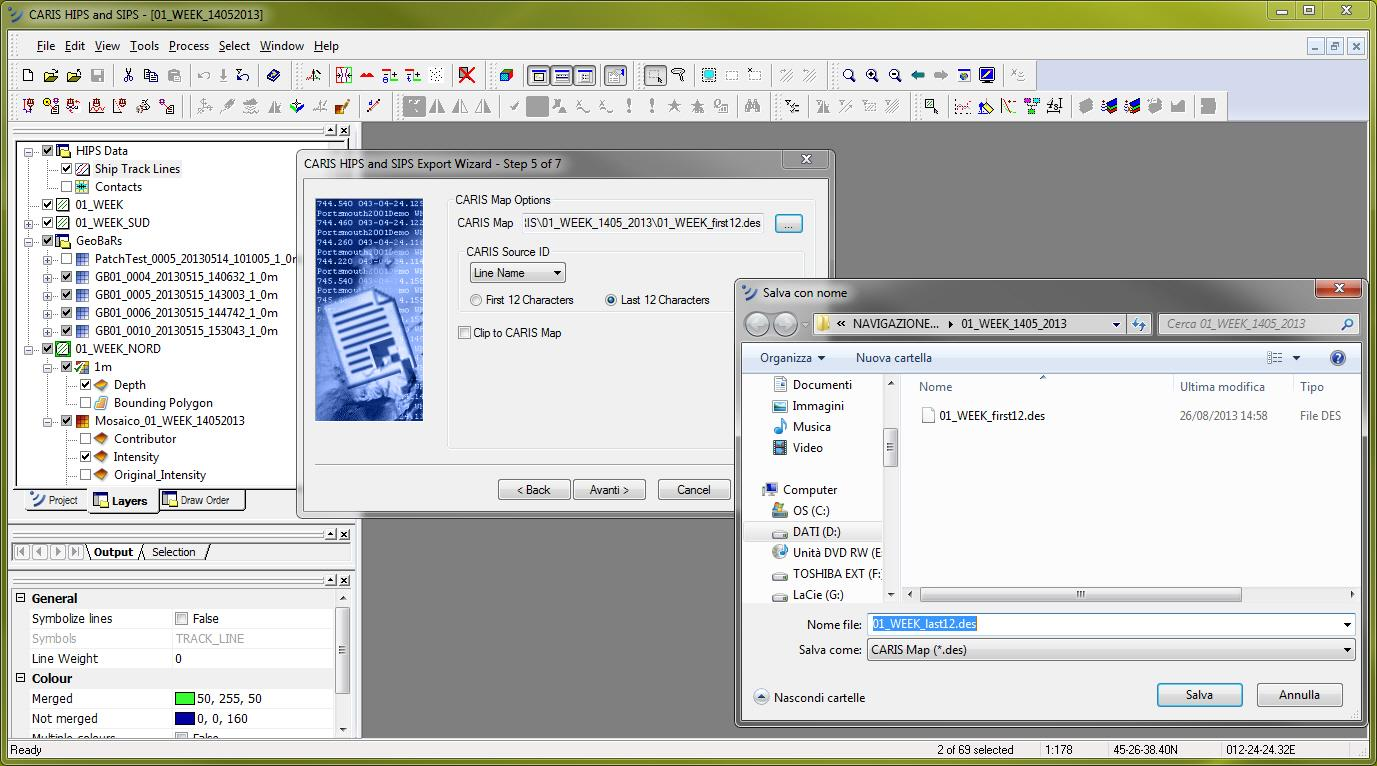The image size is (1377, 766).
Task: Check the Contacts layer checkbox
Action: (67, 187)
